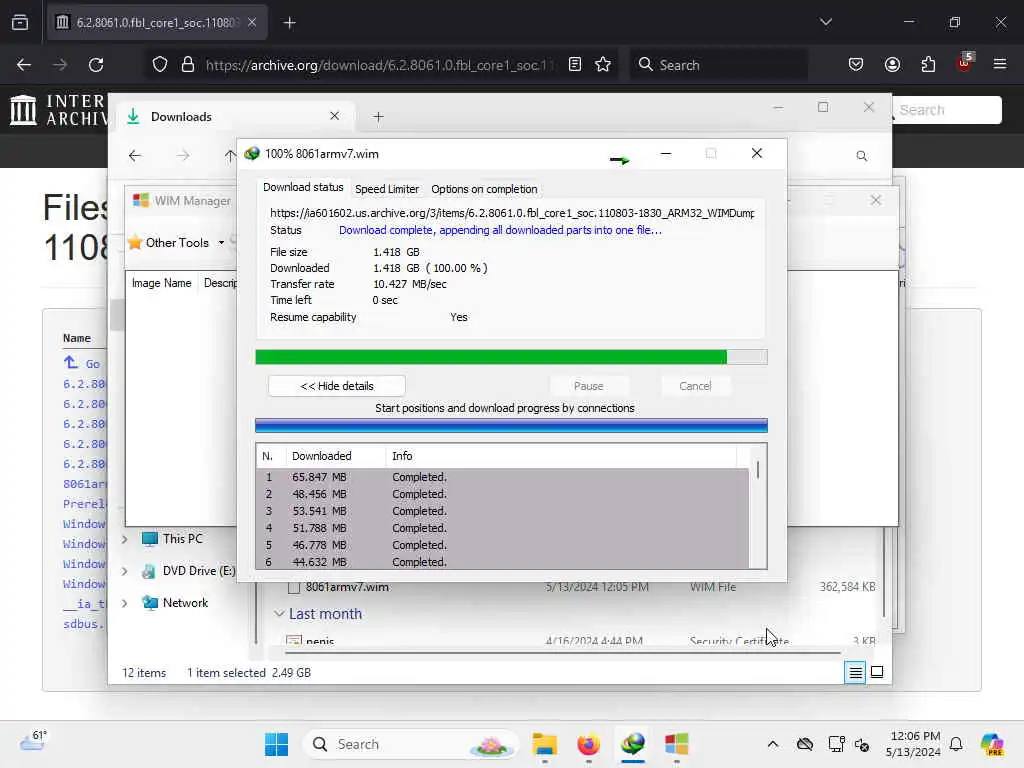This screenshot has height=768, width=1024.
Task: Click the Image Name column header
Action: coord(161,283)
